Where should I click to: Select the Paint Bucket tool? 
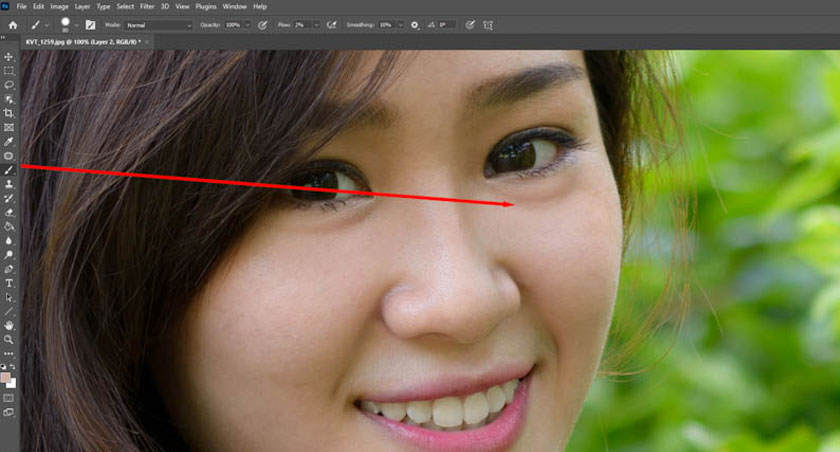click(x=9, y=227)
